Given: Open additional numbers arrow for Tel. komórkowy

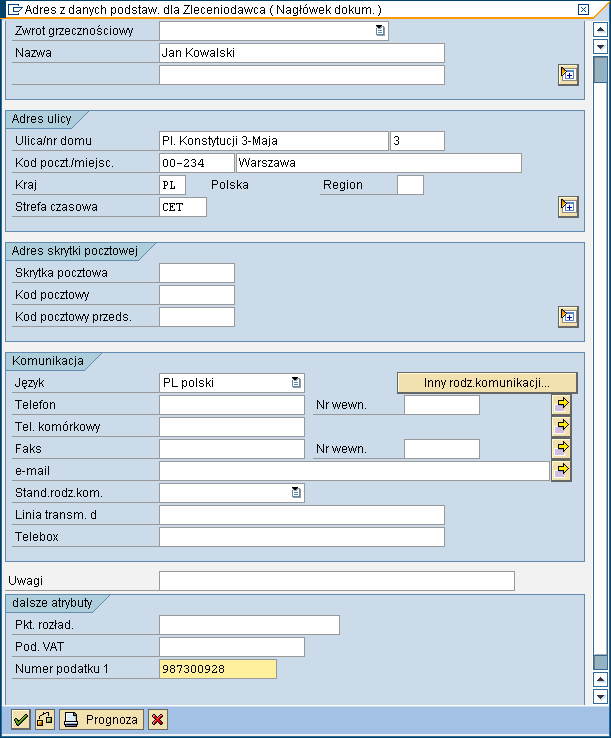Looking at the screenshot, I should click(x=561, y=427).
